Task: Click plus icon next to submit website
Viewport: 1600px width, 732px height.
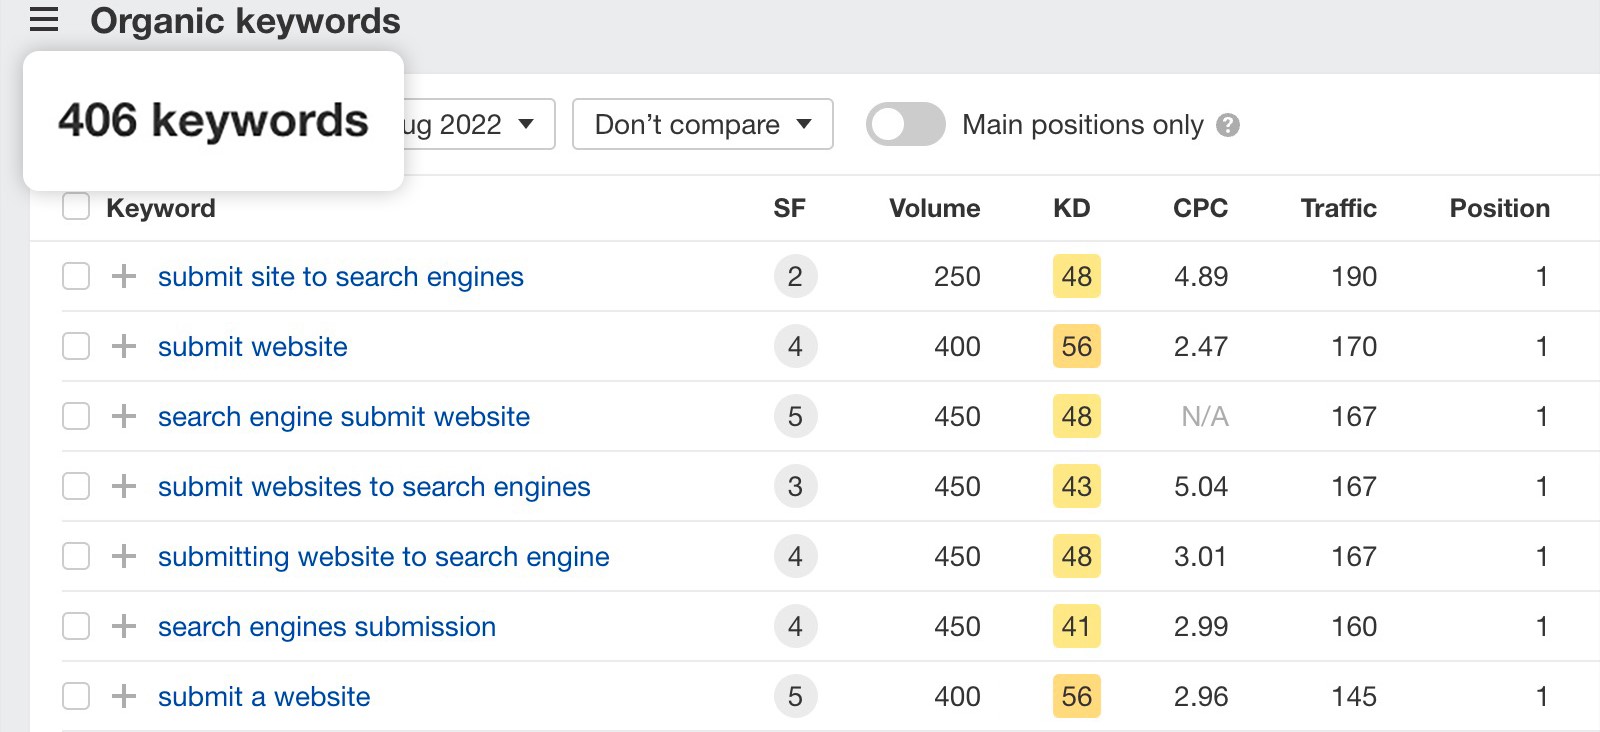Action: (x=124, y=346)
